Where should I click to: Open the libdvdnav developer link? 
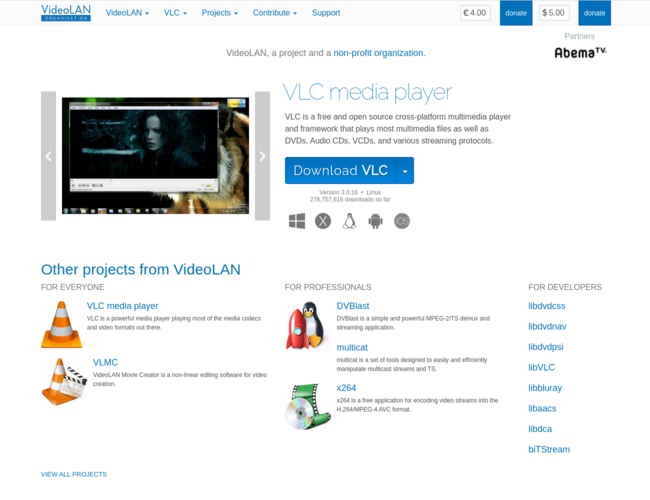click(x=547, y=327)
